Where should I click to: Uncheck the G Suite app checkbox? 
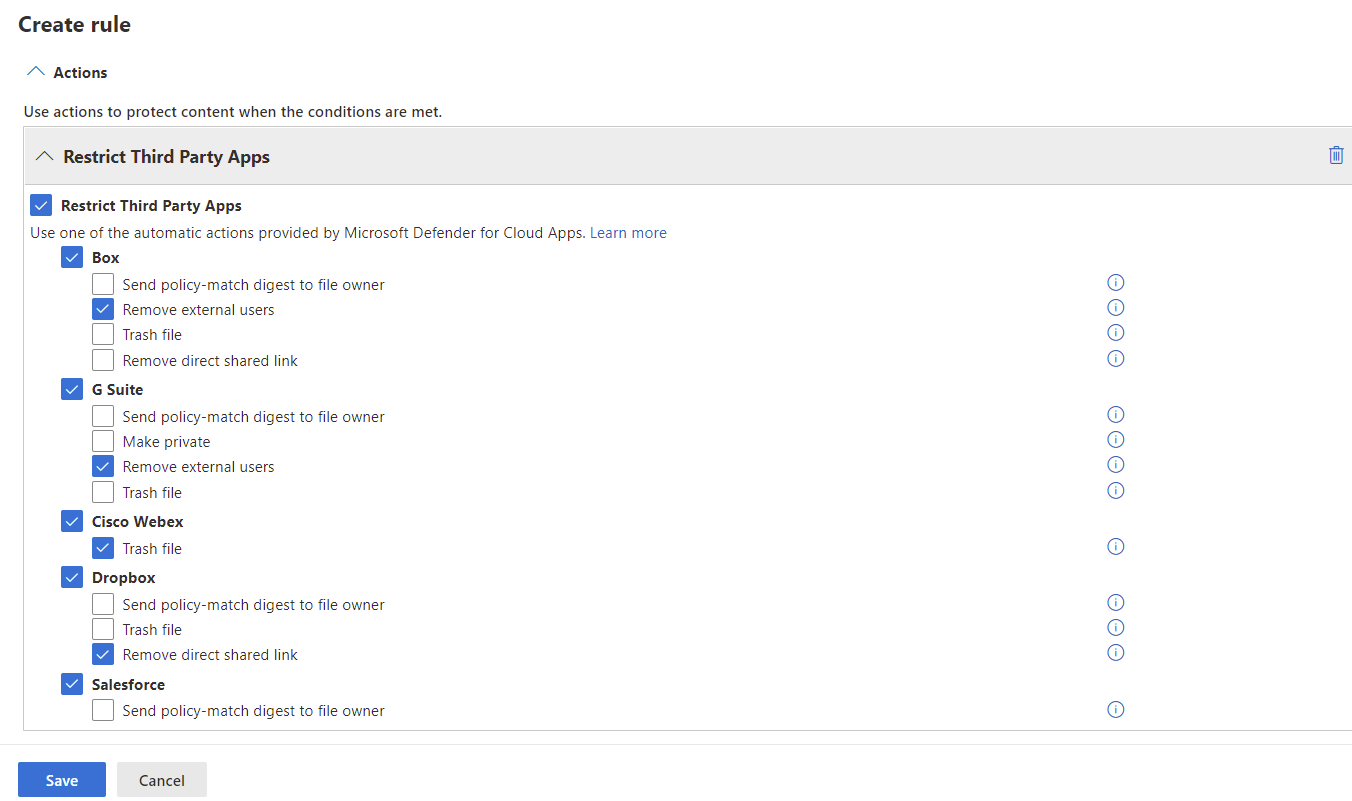point(72,390)
